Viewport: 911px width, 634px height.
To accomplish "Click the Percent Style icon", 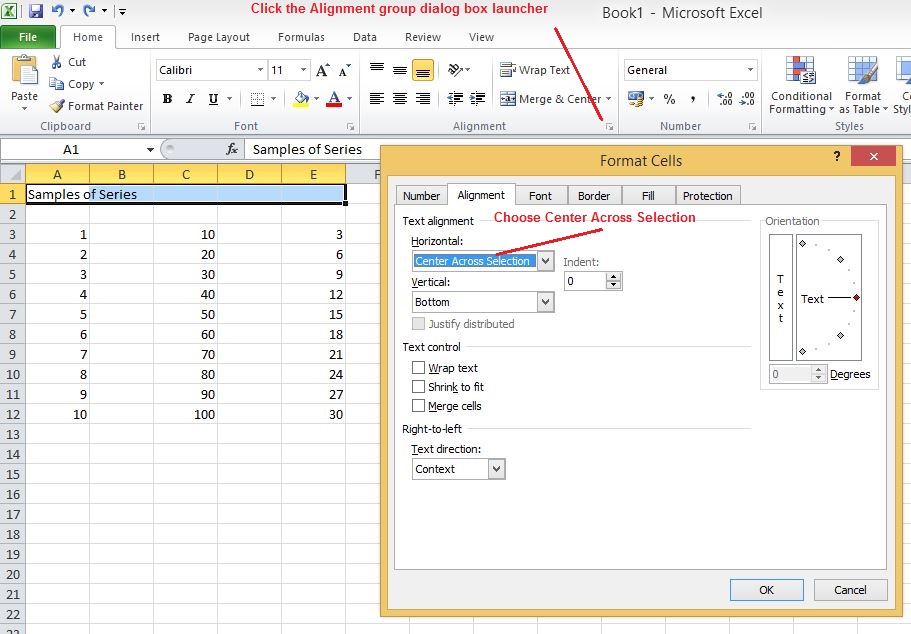I will click(669, 99).
